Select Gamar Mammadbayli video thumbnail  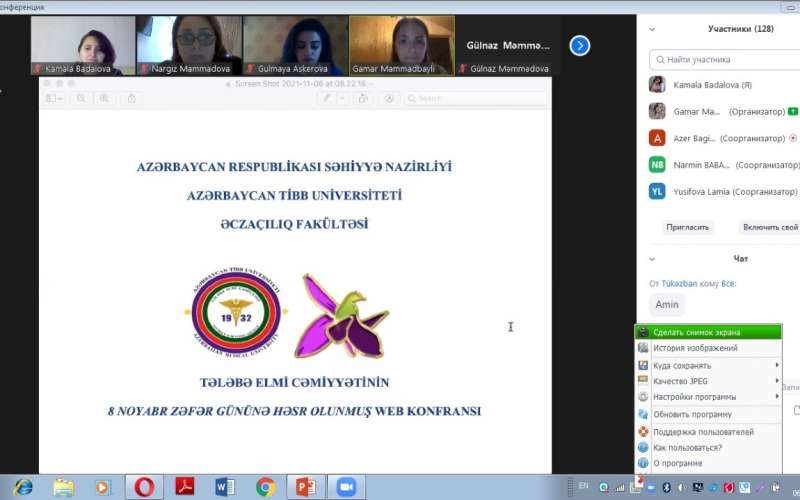[x=402, y=45]
